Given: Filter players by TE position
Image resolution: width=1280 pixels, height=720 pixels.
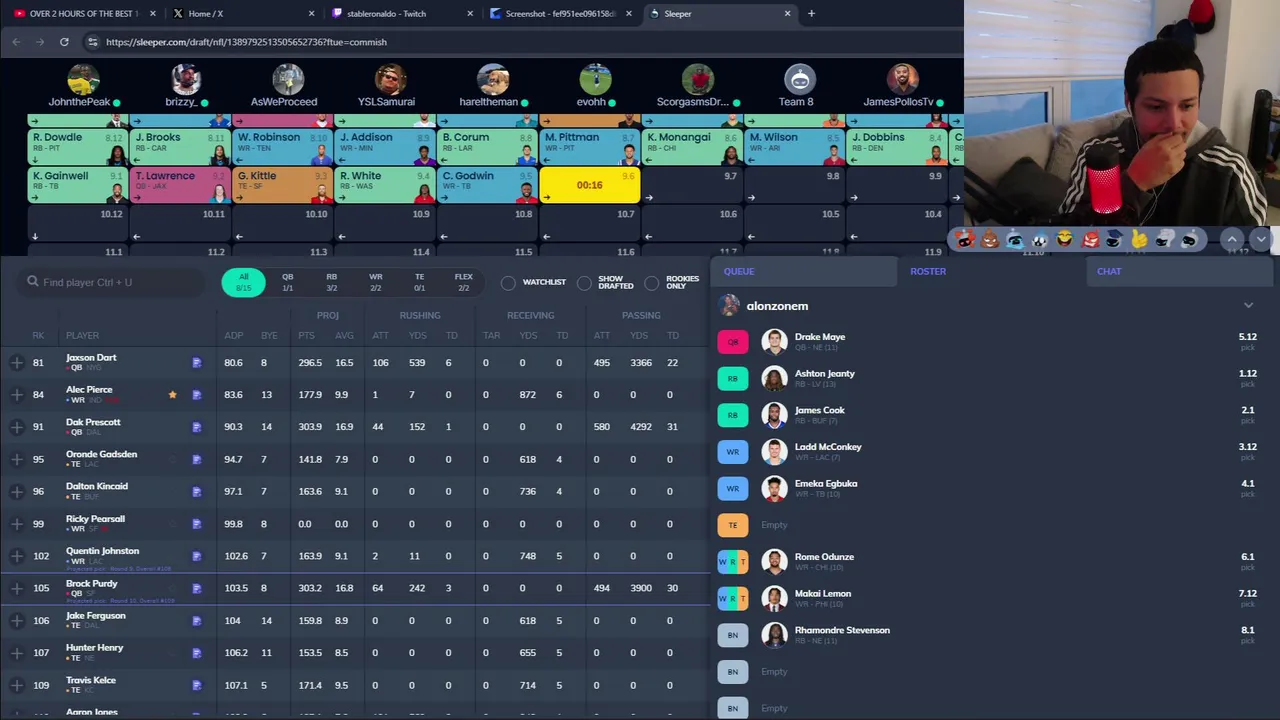Looking at the screenshot, I should tap(419, 282).
